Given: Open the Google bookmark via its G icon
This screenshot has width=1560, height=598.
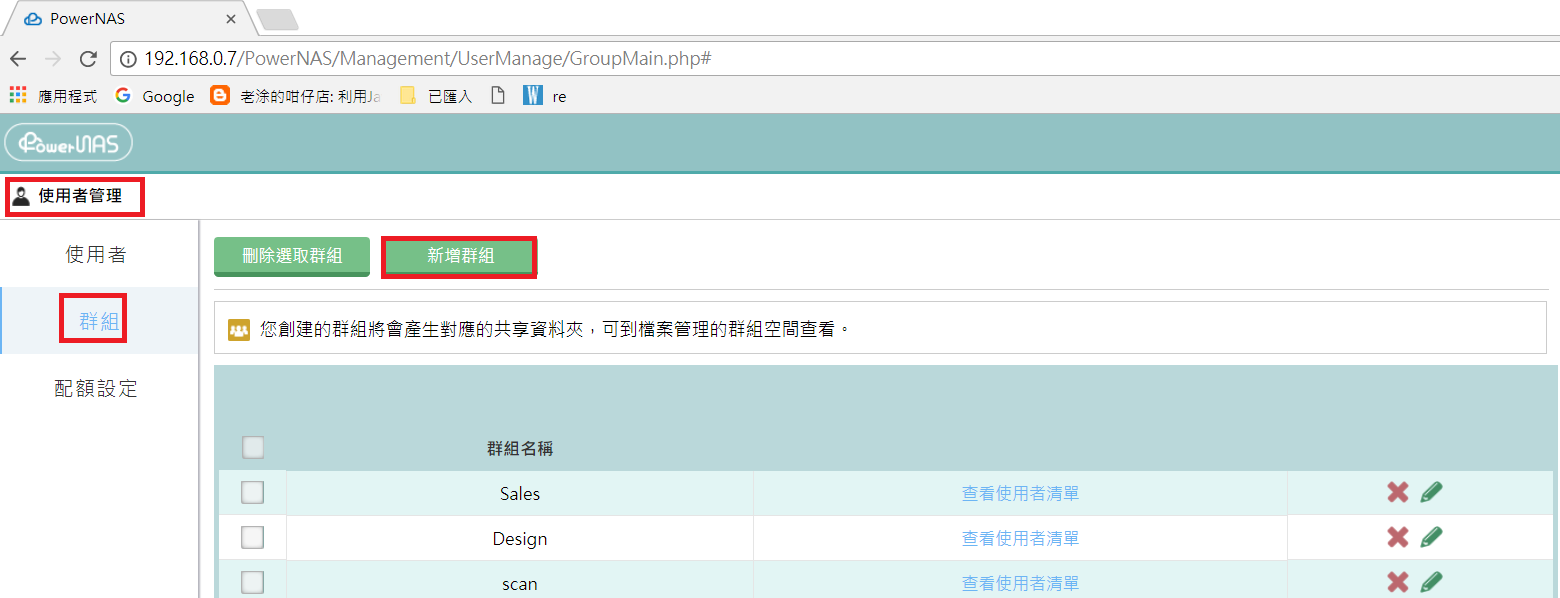Looking at the screenshot, I should click(x=122, y=95).
